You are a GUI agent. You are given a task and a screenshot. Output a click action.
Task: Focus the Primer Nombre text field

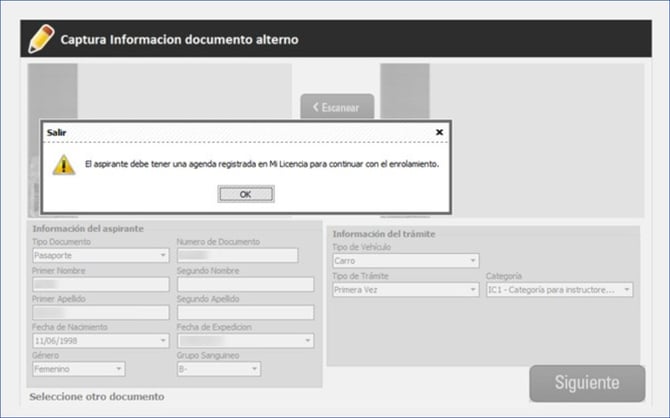point(100,284)
